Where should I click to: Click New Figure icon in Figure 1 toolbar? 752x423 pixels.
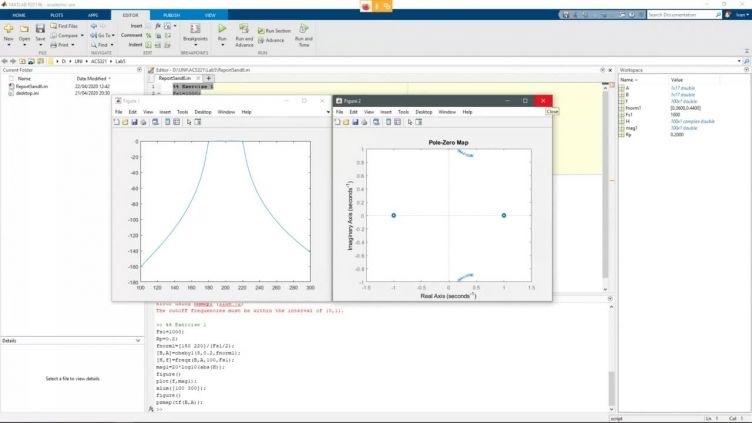pyautogui.click(x=117, y=122)
